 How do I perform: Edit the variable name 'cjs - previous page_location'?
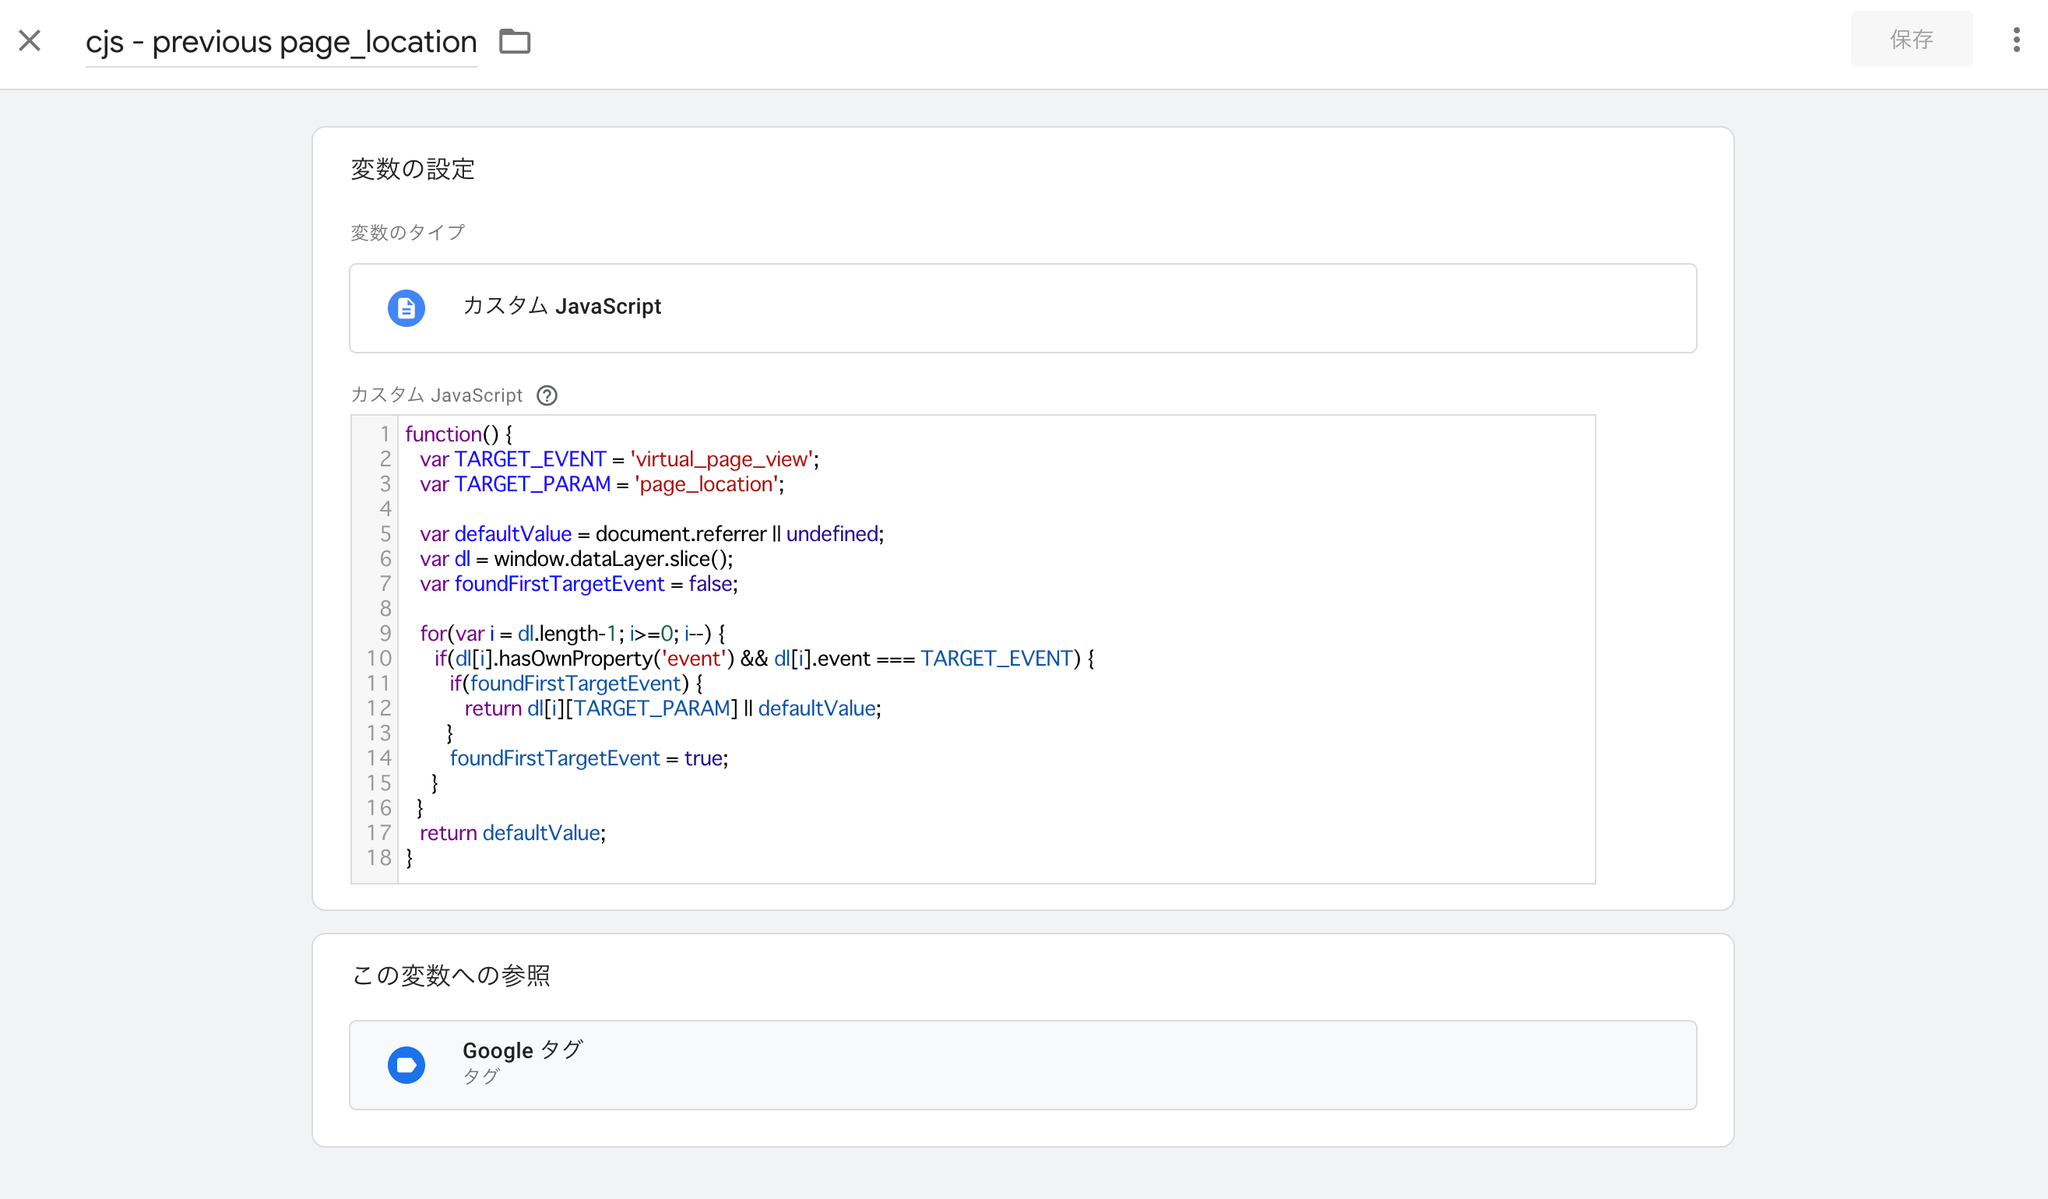pos(281,42)
